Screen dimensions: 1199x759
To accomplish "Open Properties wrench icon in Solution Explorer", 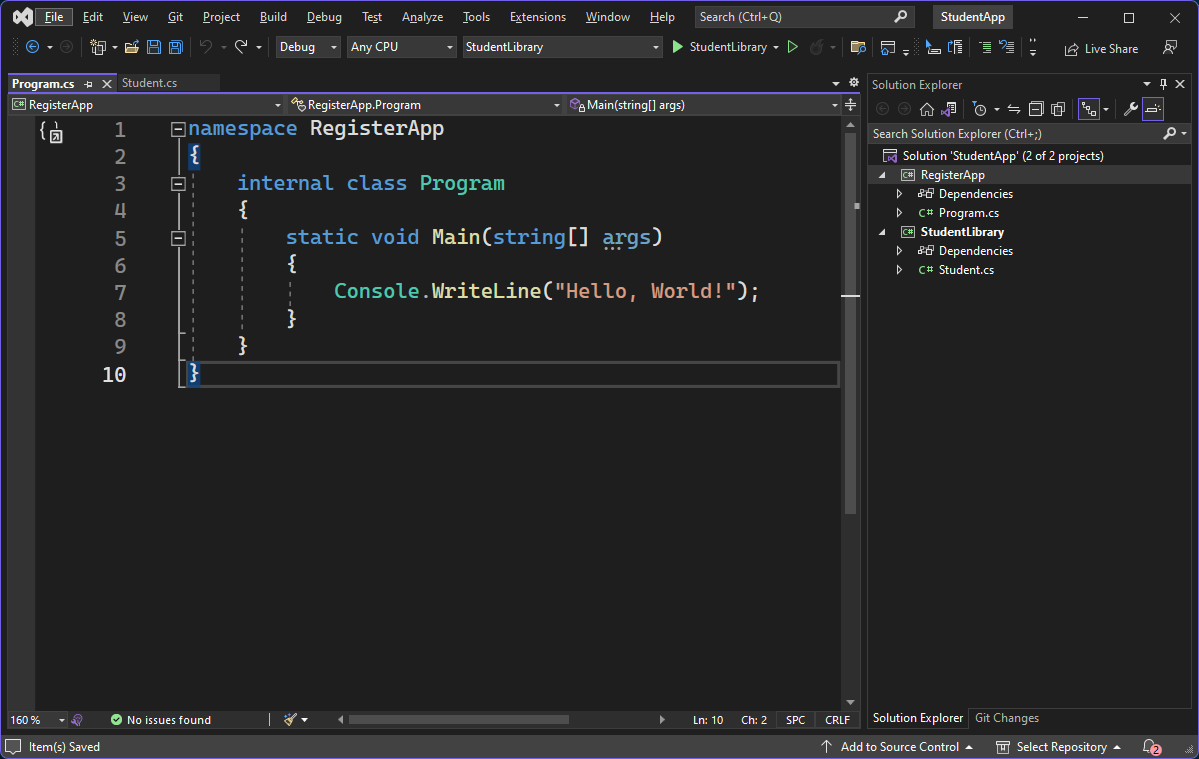I will (1130, 109).
